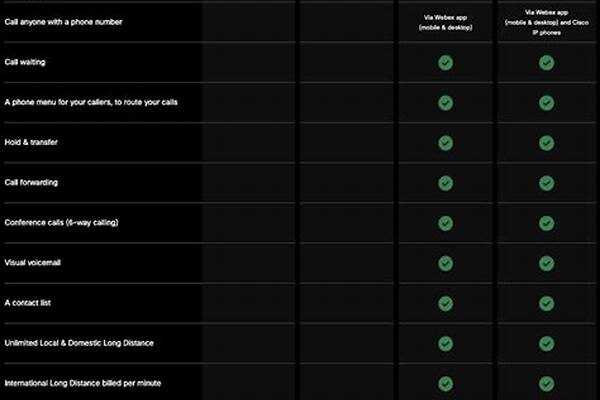Image resolution: width=600 pixels, height=400 pixels.
Task: Select the "Visual voicemail" feature label
Action: pyautogui.click(x=35, y=262)
